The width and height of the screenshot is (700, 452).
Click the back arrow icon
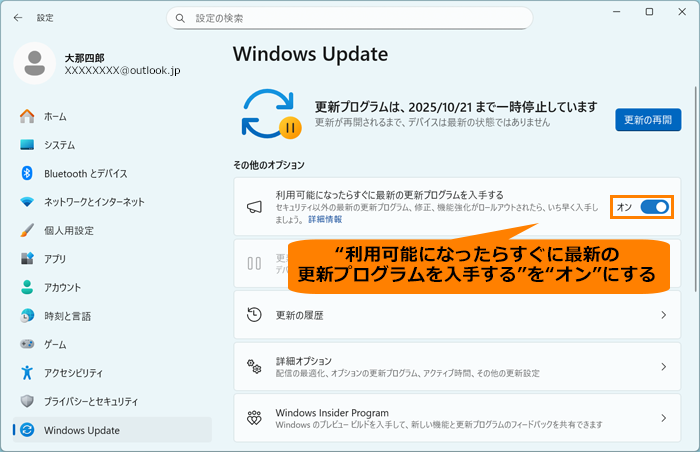(x=18, y=18)
